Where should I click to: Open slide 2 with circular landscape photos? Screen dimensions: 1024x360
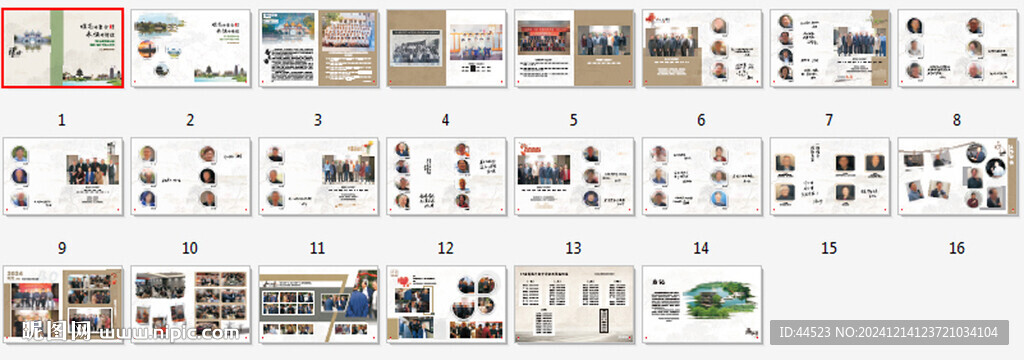point(190,48)
